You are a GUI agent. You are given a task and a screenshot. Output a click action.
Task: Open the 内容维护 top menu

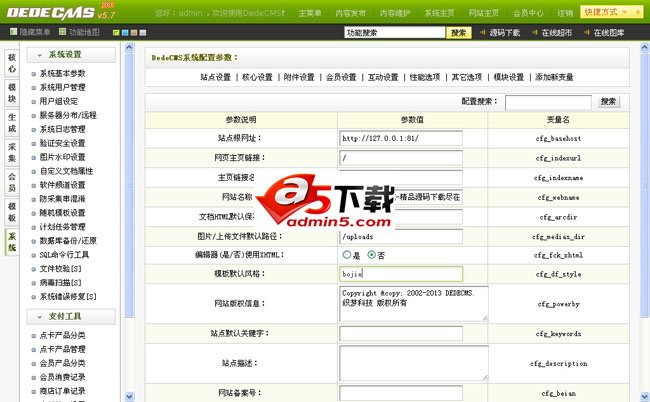point(395,13)
